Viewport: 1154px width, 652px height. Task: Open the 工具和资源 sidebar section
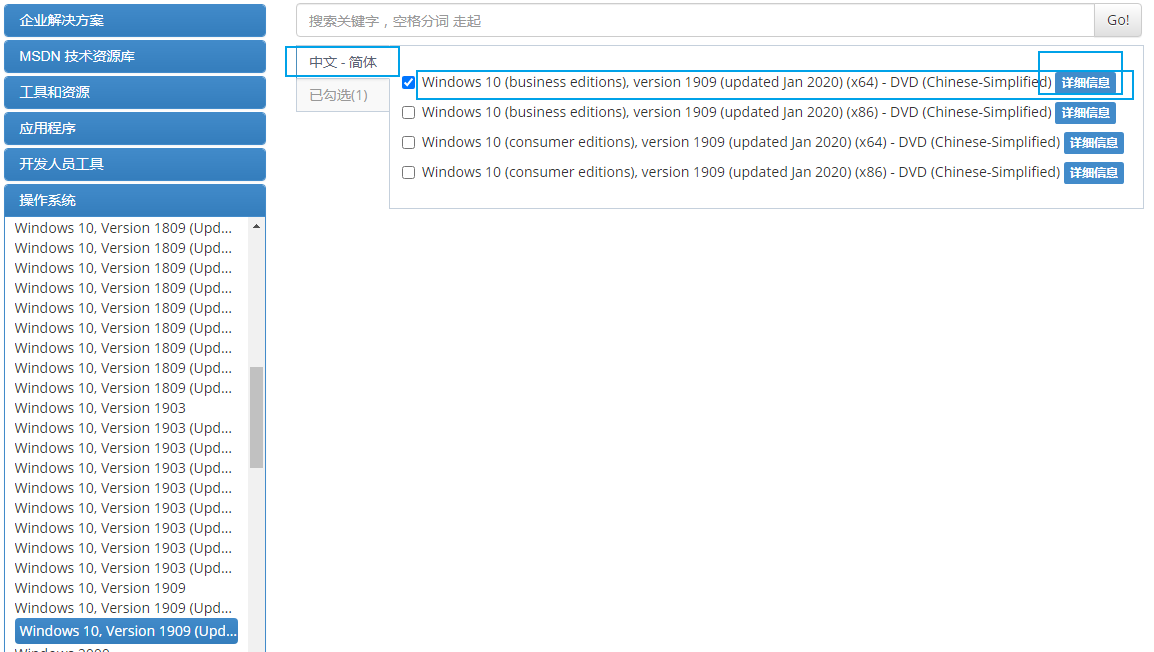[135, 93]
